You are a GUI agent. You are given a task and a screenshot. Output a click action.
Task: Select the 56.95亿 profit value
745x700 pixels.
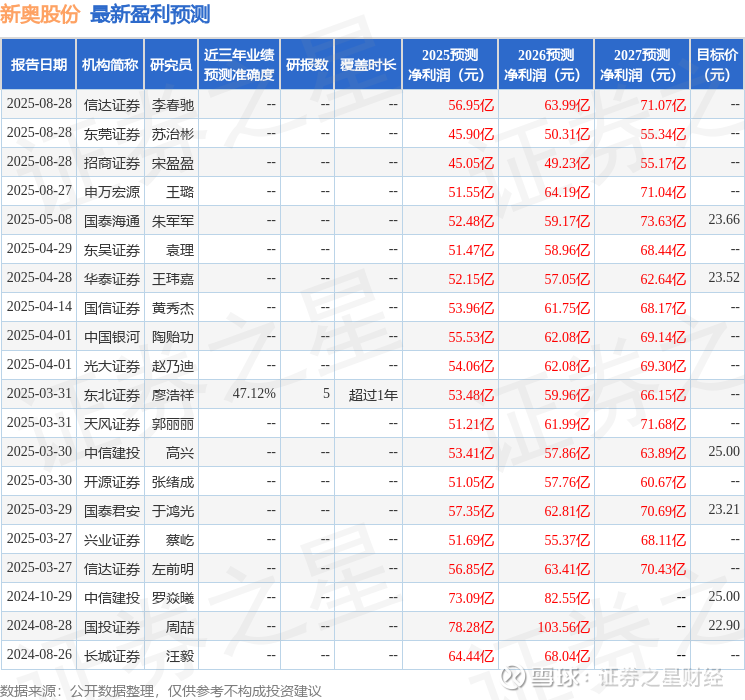(x=471, y=105)
